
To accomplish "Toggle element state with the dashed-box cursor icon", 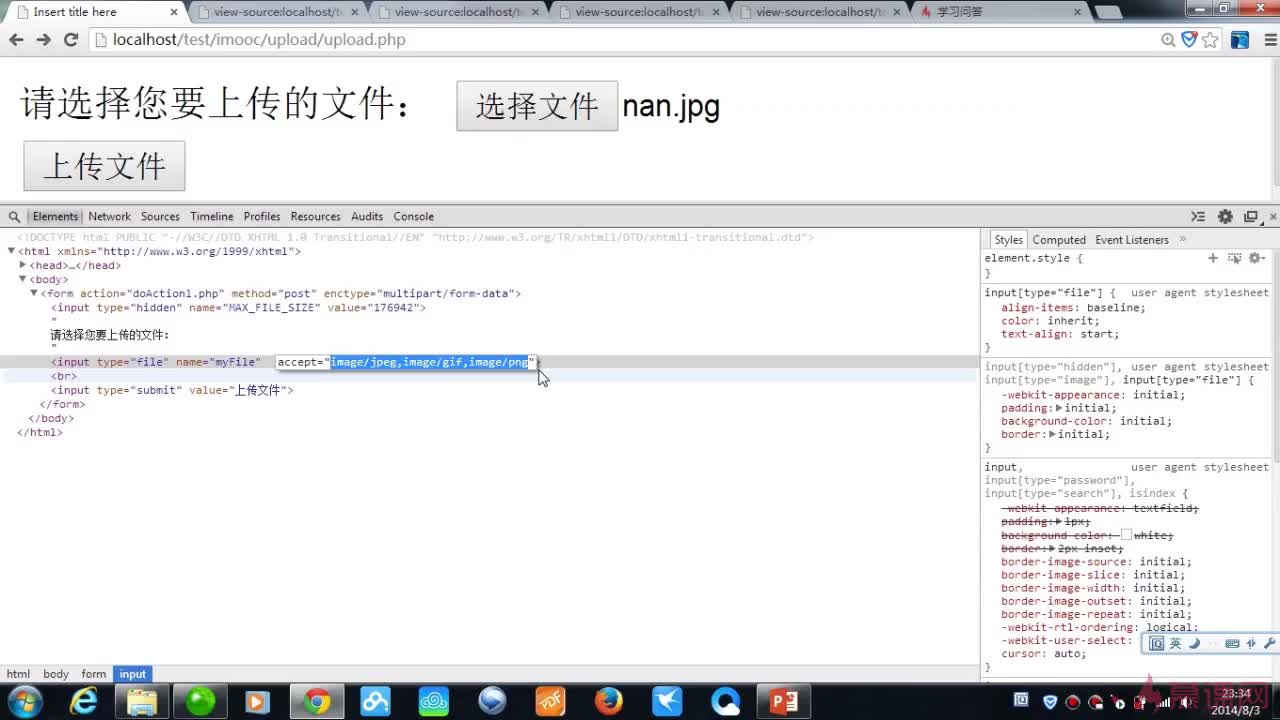I will point(1234,258).
